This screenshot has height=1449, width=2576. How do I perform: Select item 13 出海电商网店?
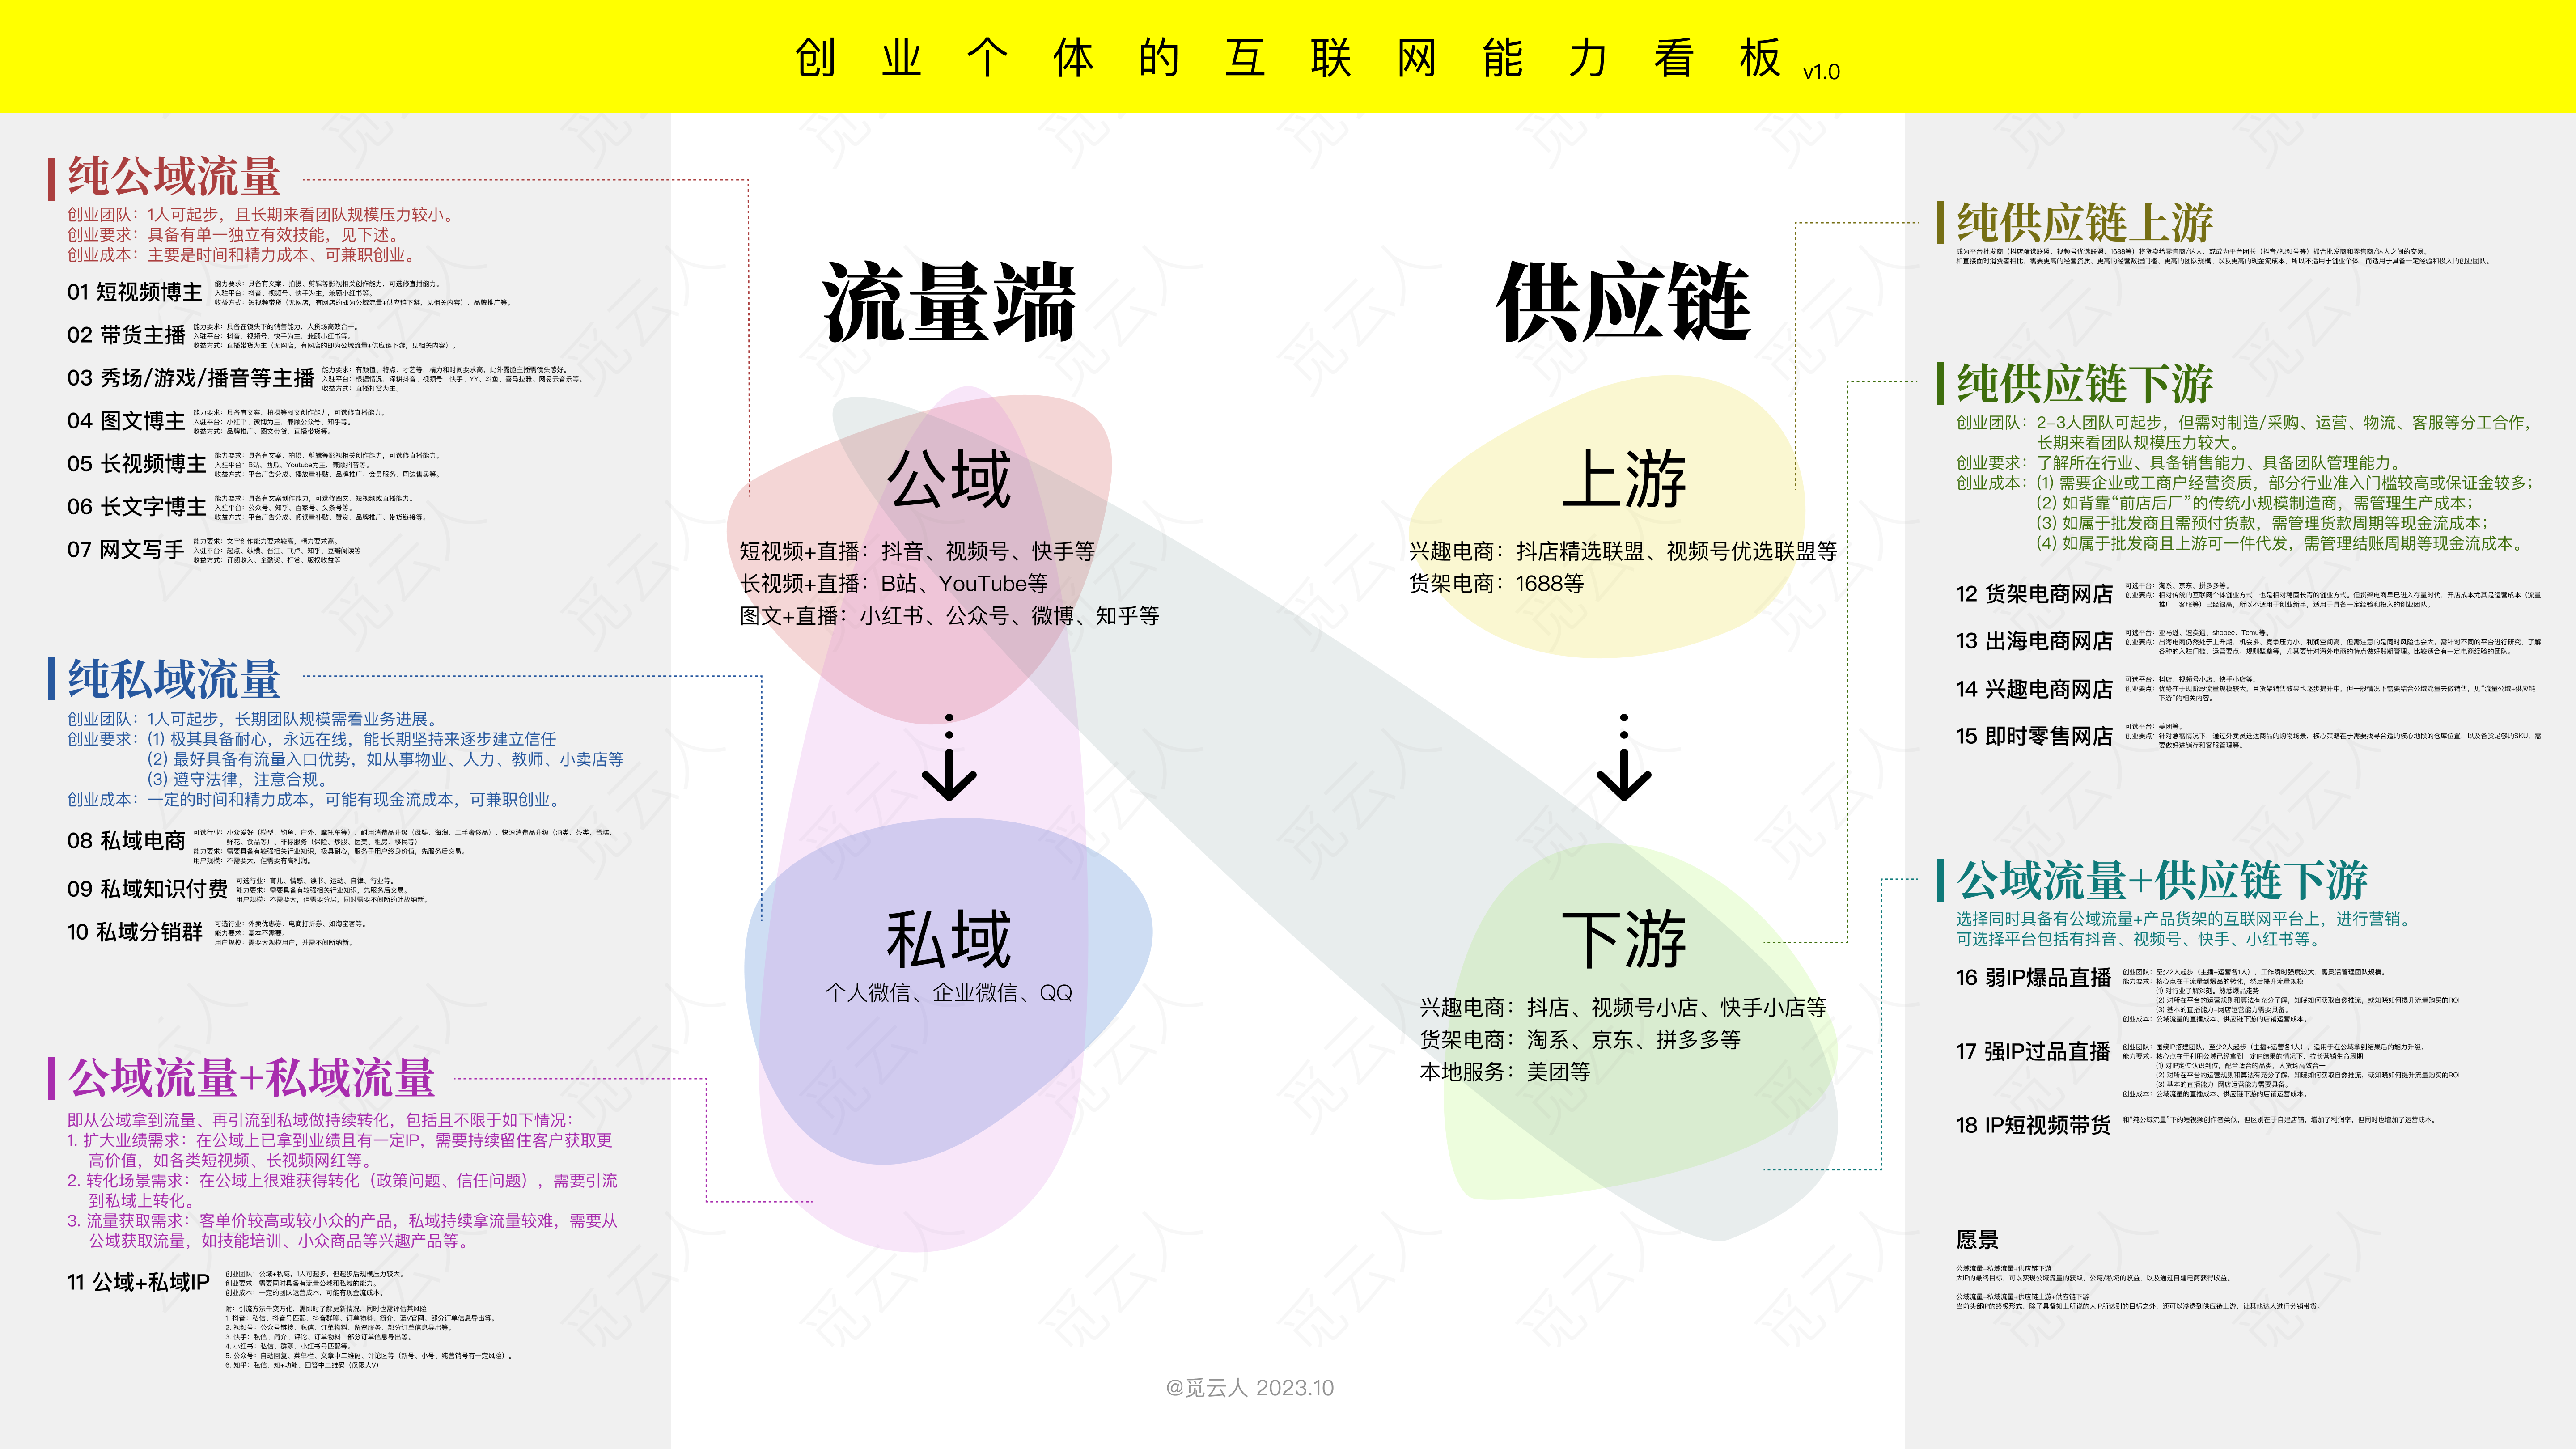[x=2033, y=641]
